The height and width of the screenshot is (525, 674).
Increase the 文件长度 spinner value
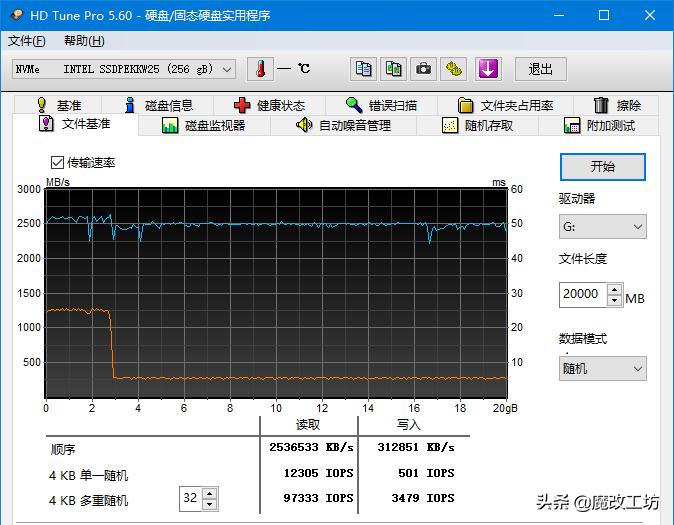(614, 289)
